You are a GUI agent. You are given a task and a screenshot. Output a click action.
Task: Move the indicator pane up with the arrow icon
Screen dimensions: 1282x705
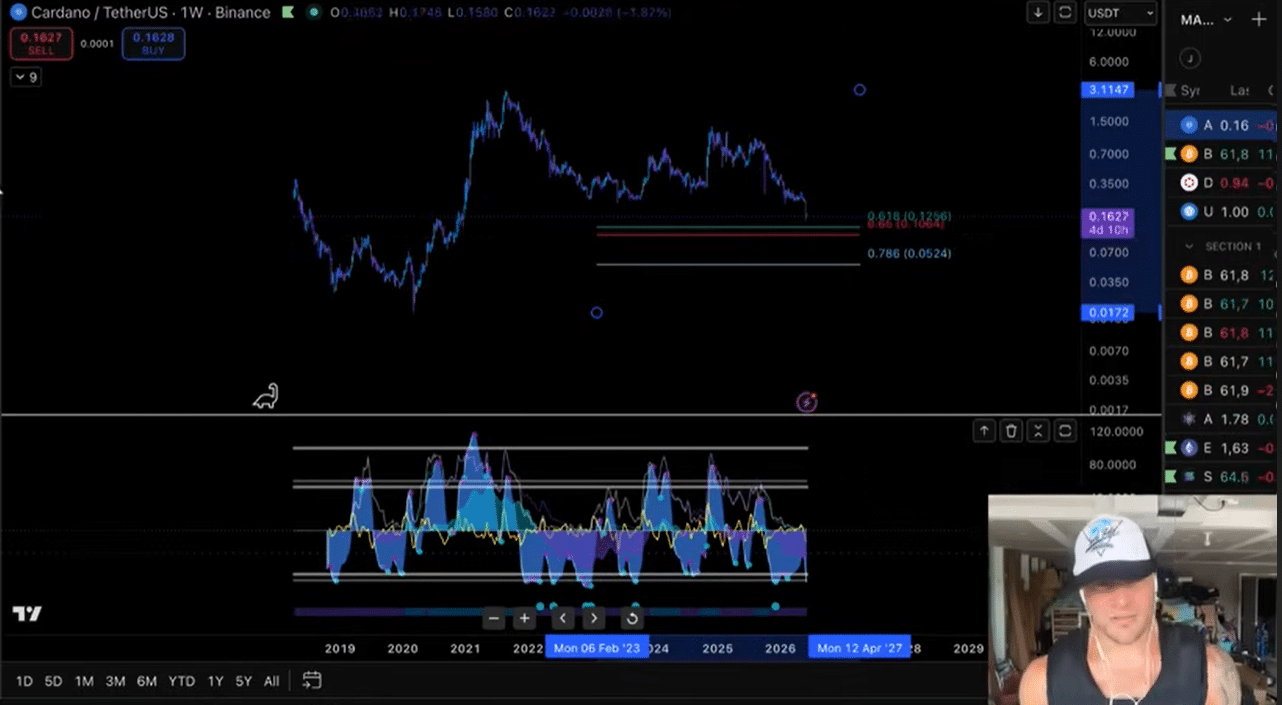coord(985,431)
